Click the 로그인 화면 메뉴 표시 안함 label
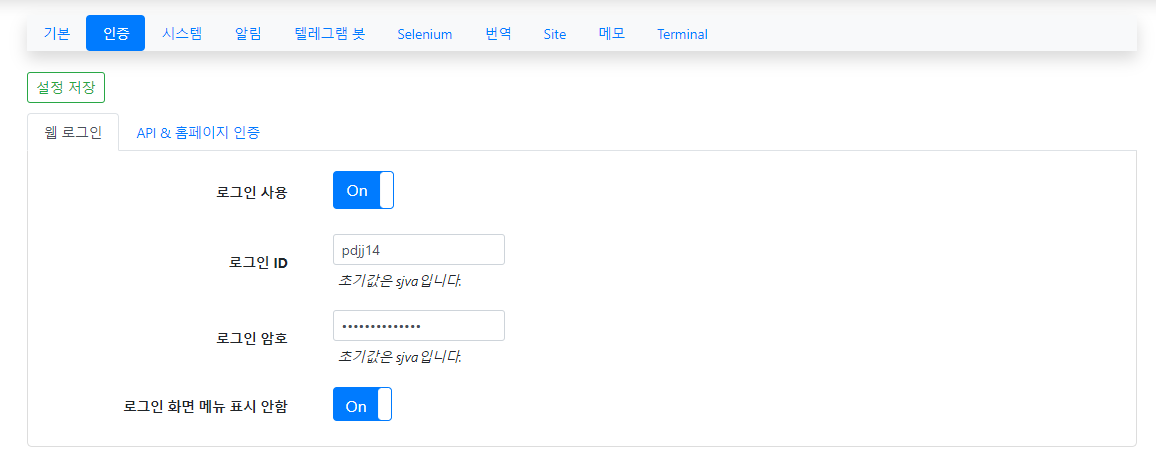The height and width of the screenshot is (465, 1156). [x=205, y=406]
